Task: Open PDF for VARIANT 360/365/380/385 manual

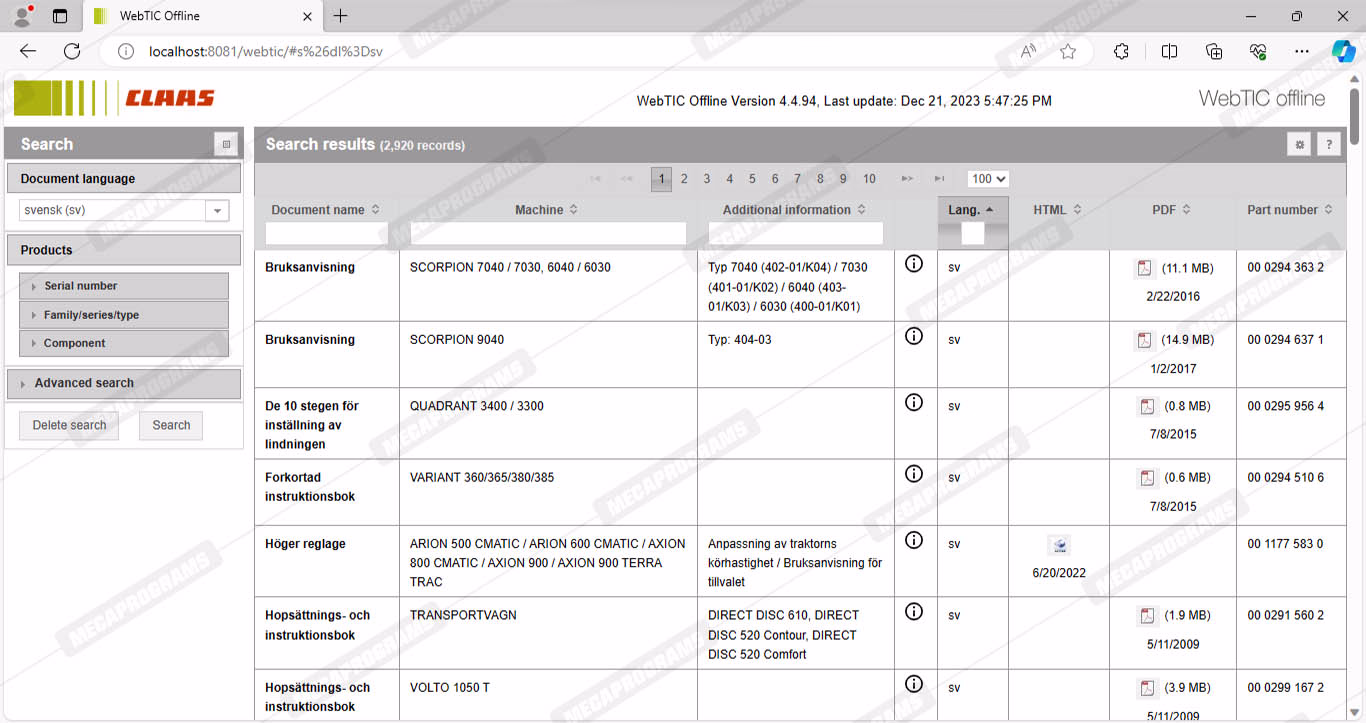Action: click(x=1147, y=478)
